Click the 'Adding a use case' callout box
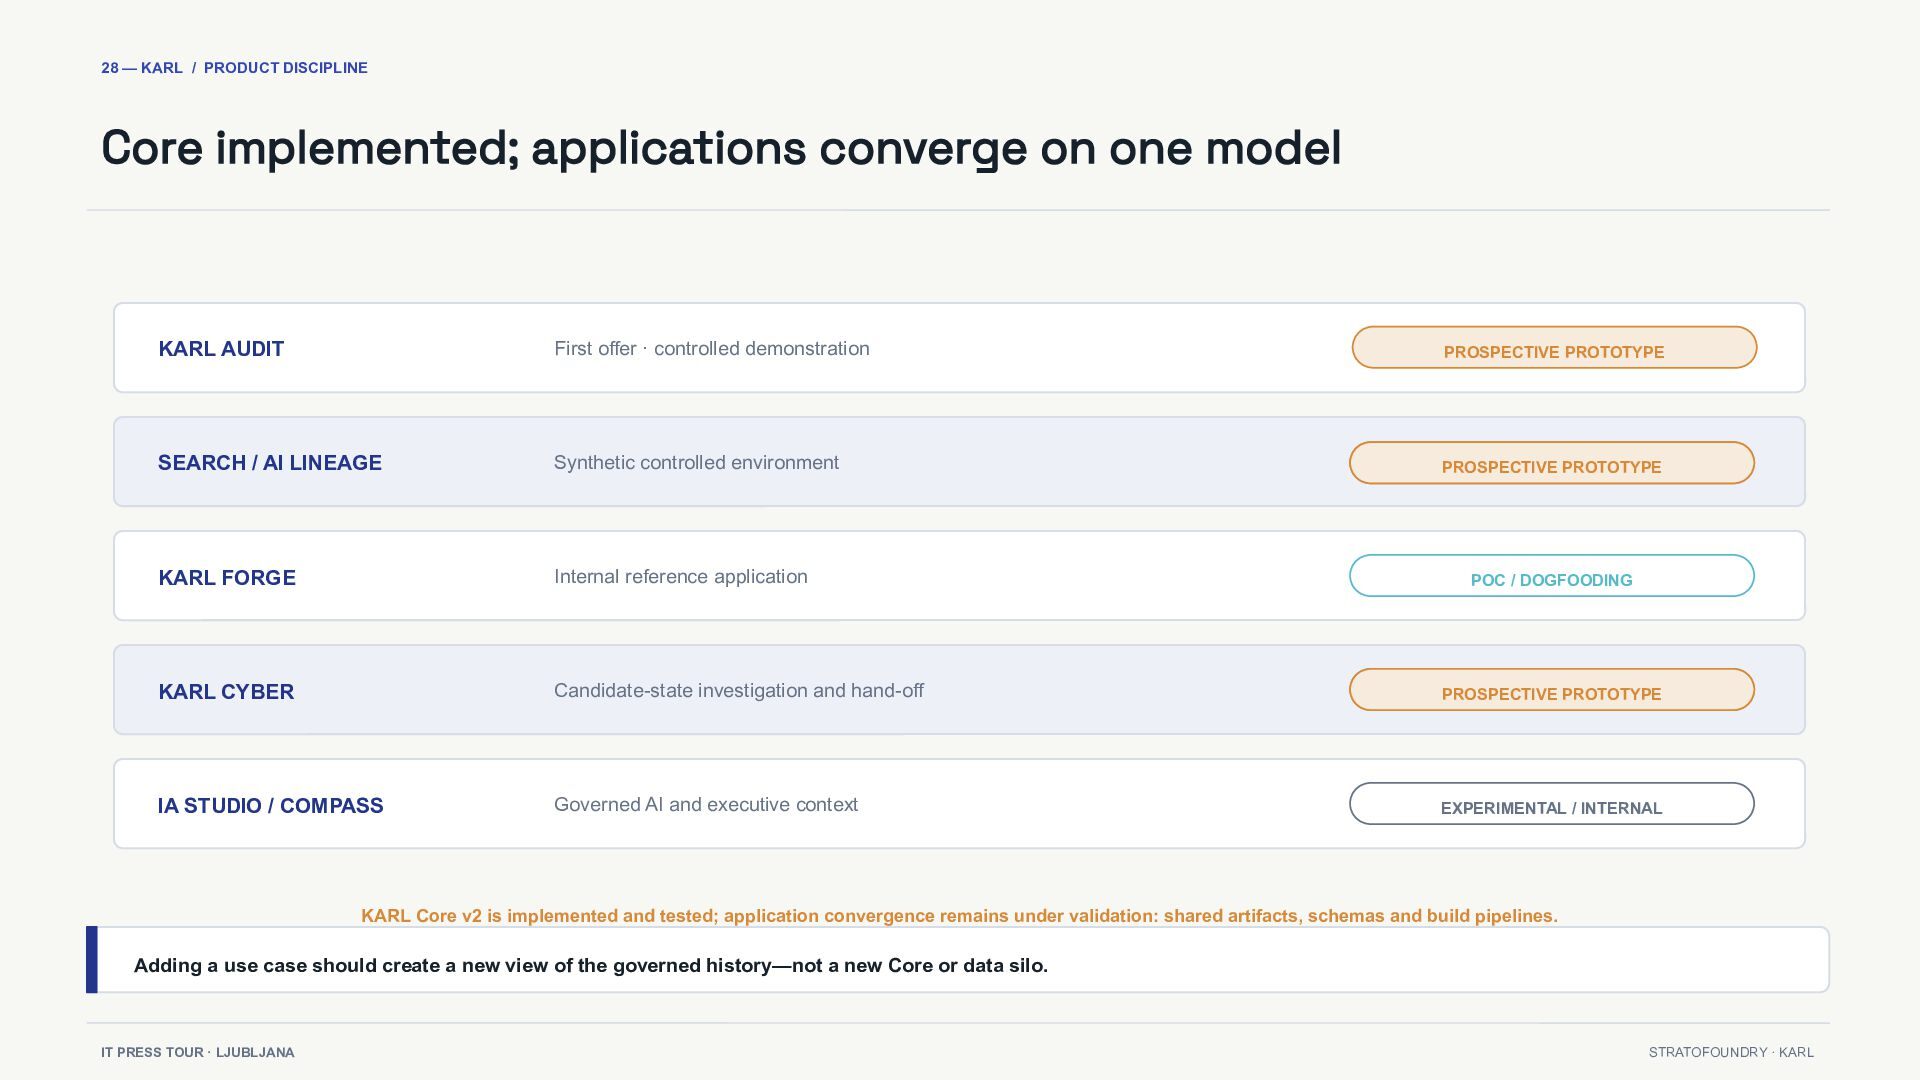The width and height of the screenshot is (1920, 1080). click(x=958, y=960)
